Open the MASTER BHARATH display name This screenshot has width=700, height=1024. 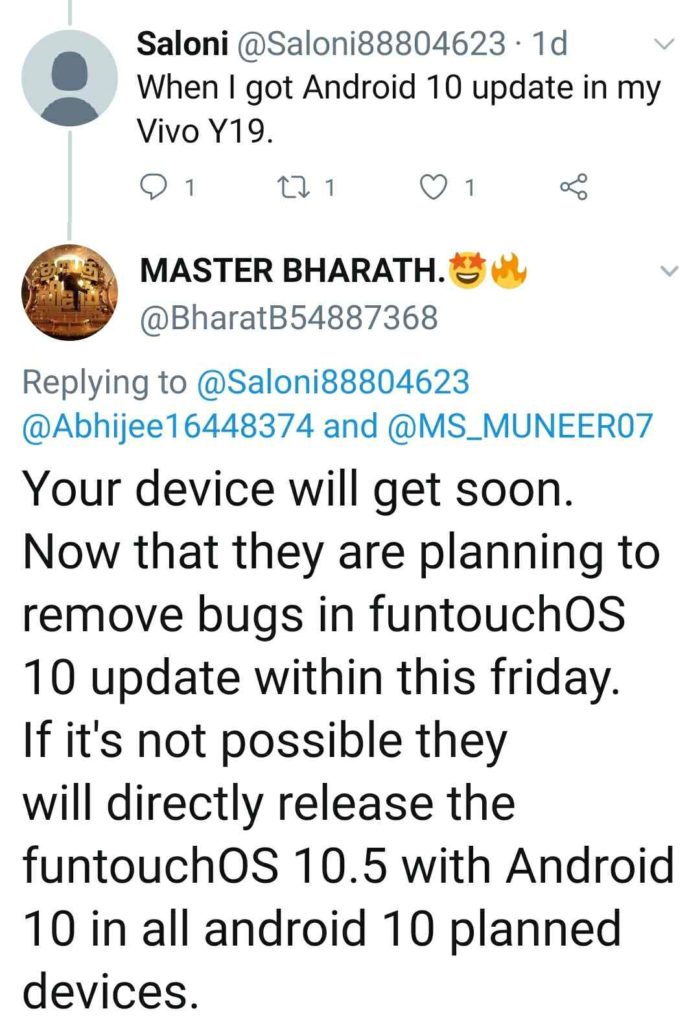[291, 270]
